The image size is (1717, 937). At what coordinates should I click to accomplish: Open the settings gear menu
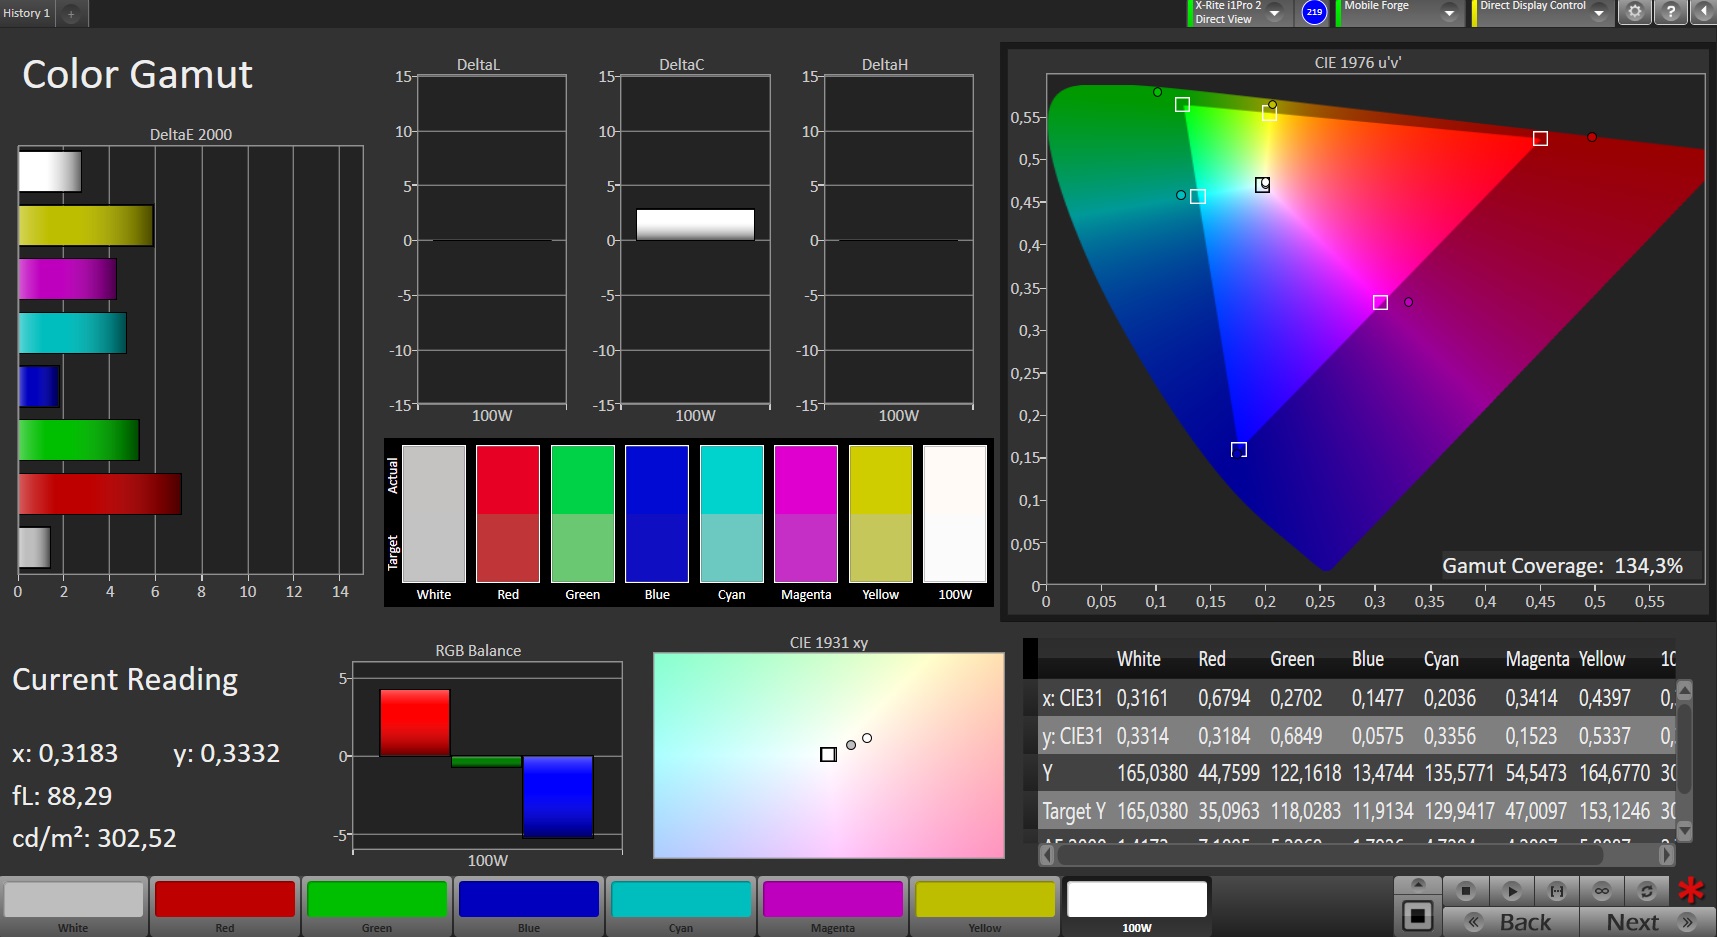[1634, 12]
